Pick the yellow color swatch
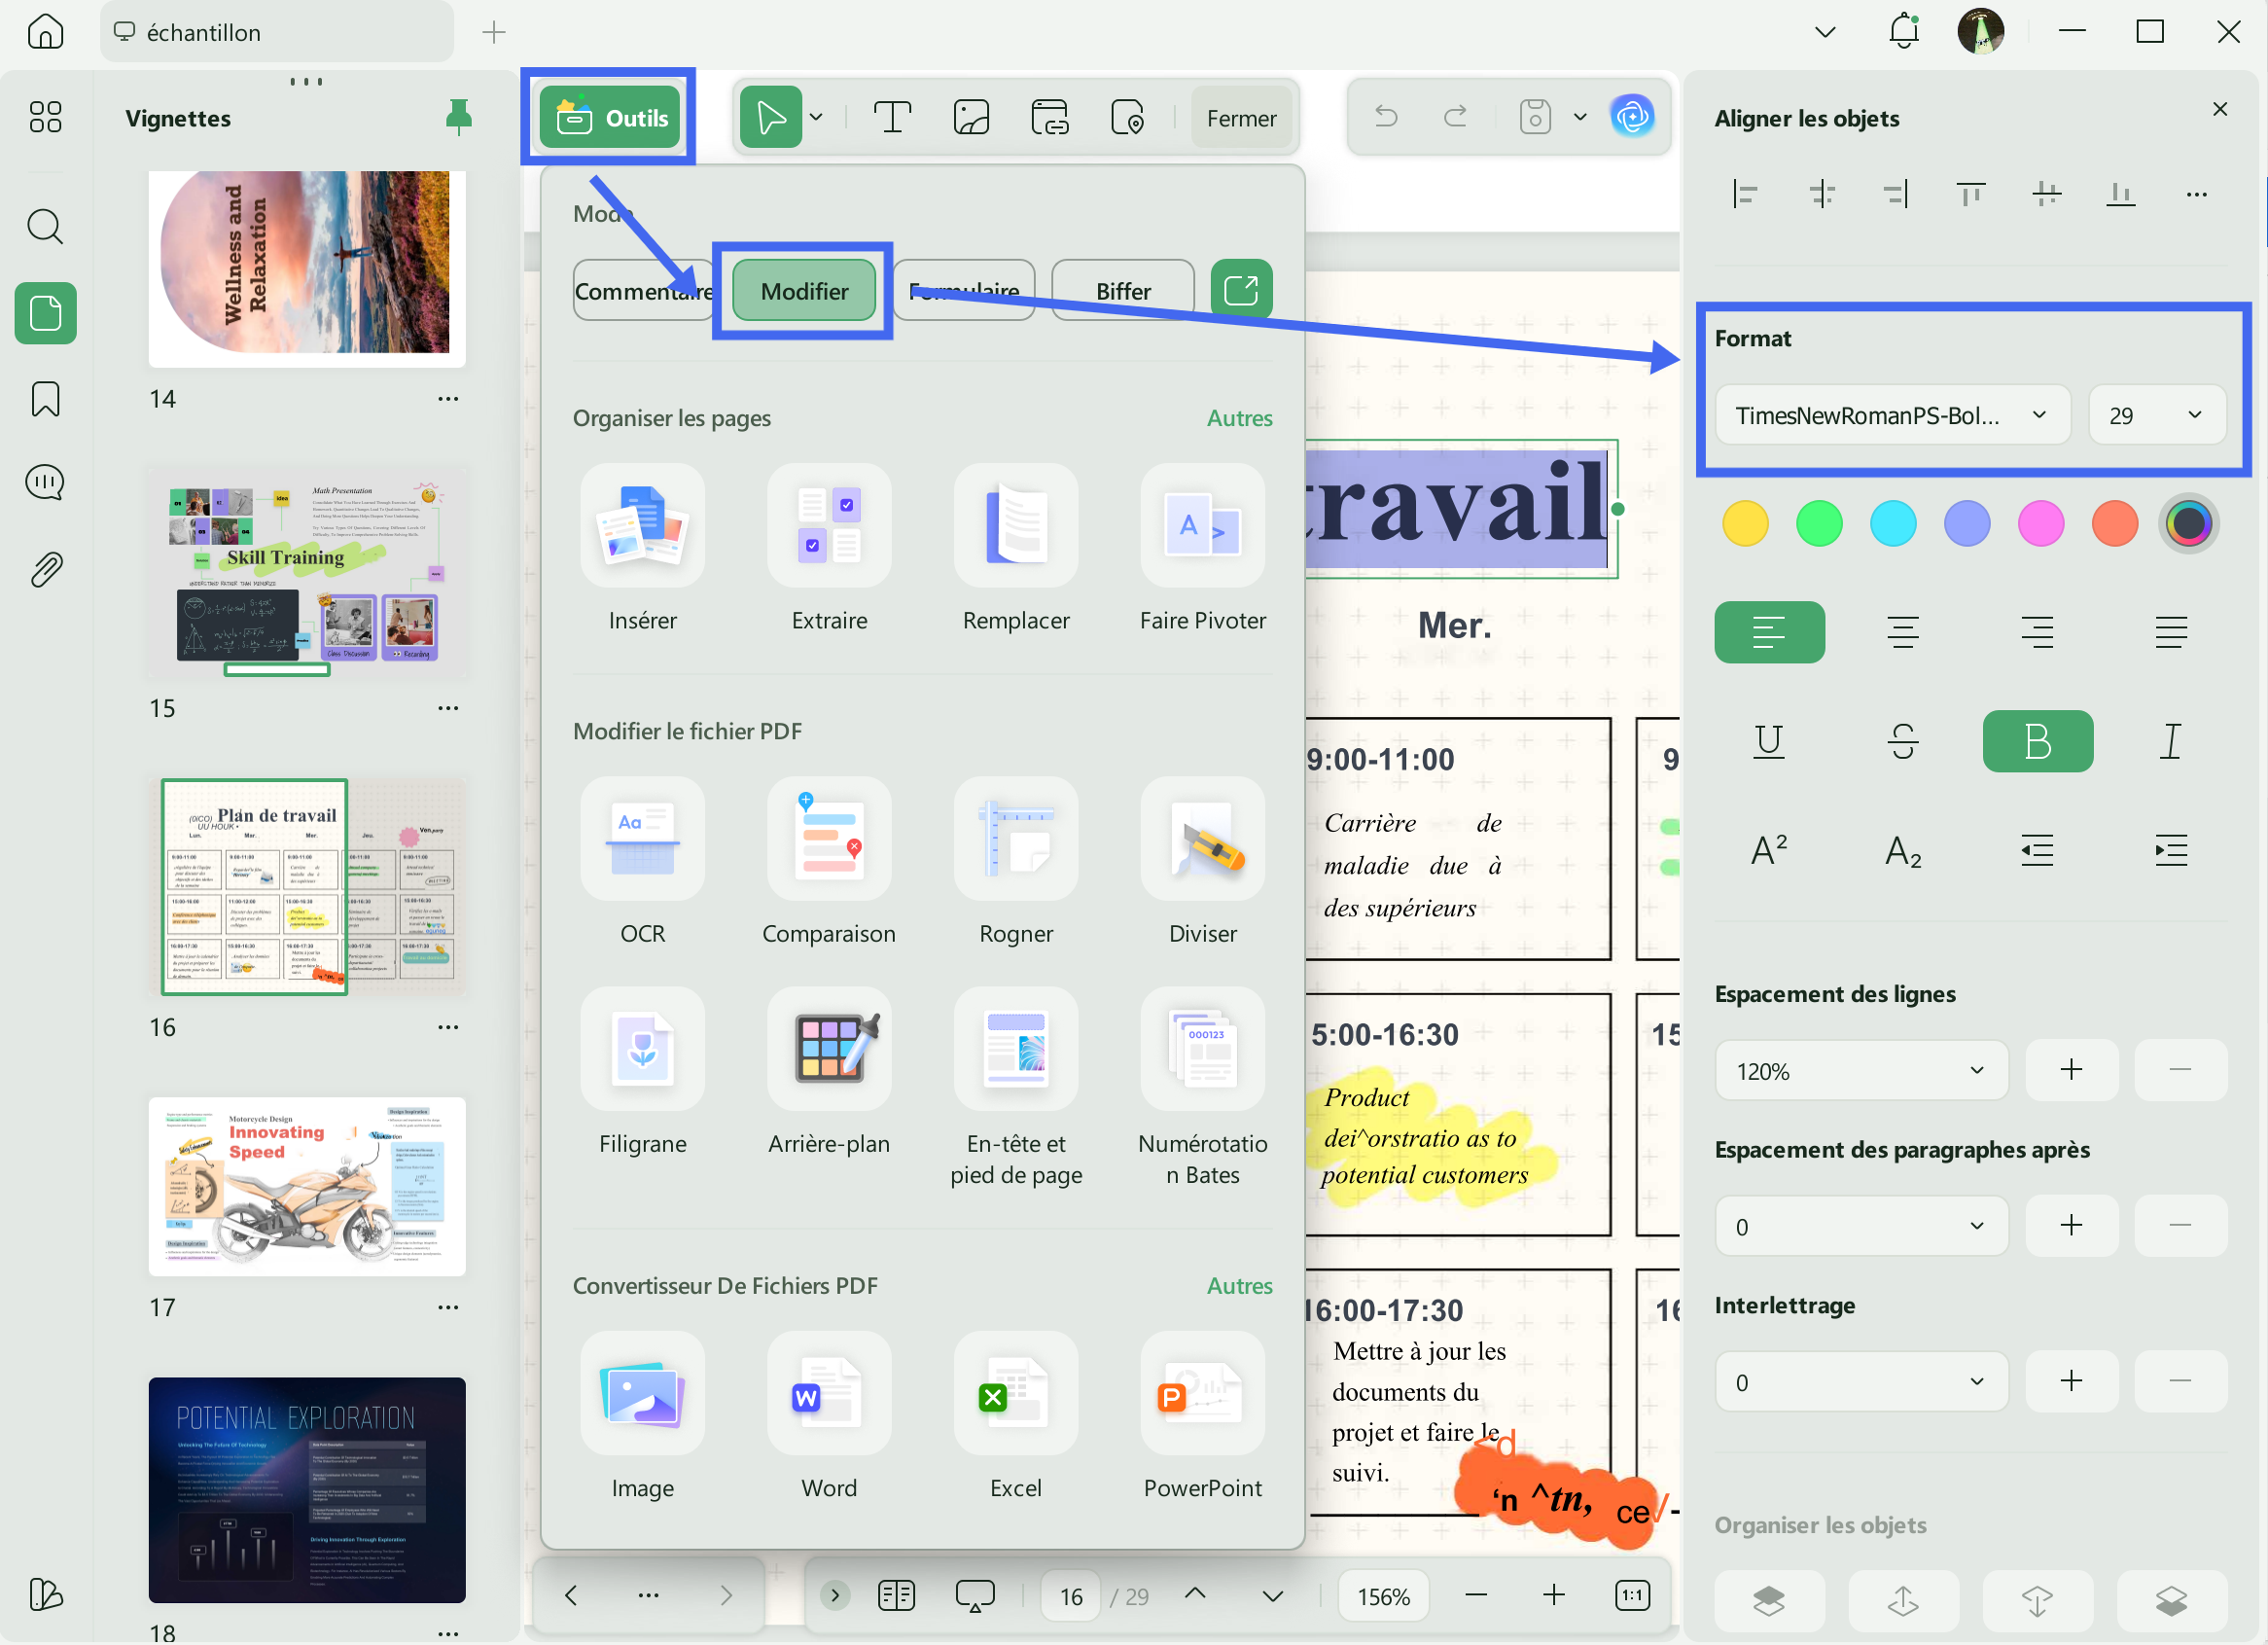Screen dimensions: 2268x1645 1745,523
